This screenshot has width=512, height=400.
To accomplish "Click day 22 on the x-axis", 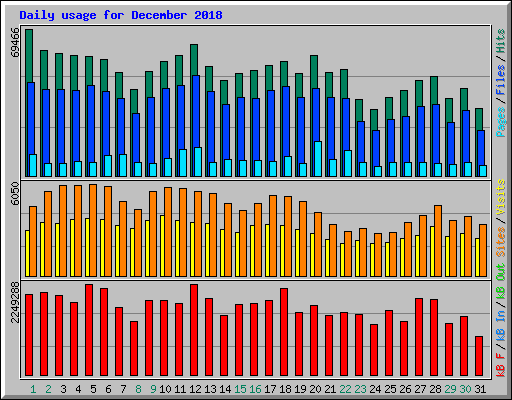I will 345,389.
